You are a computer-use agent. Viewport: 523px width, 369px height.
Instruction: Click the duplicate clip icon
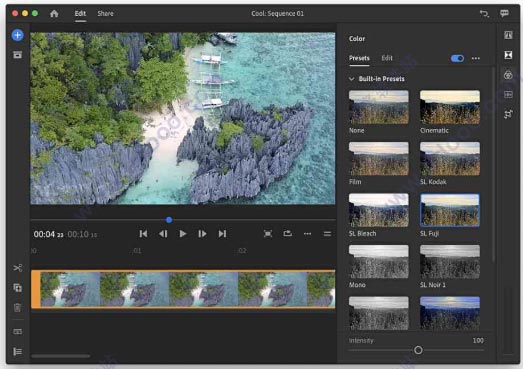18,288
